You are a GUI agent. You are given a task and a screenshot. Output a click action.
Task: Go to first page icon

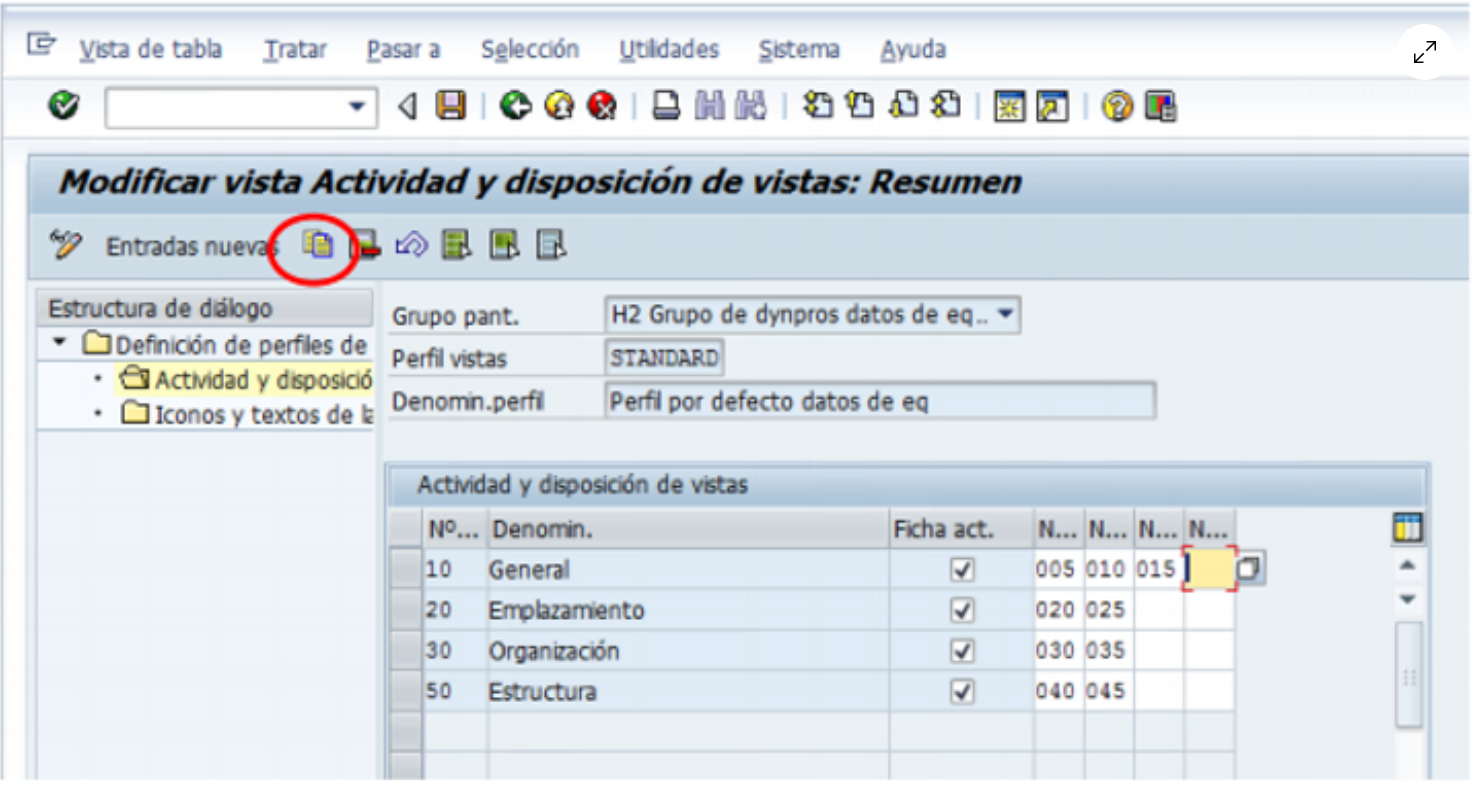818,105
